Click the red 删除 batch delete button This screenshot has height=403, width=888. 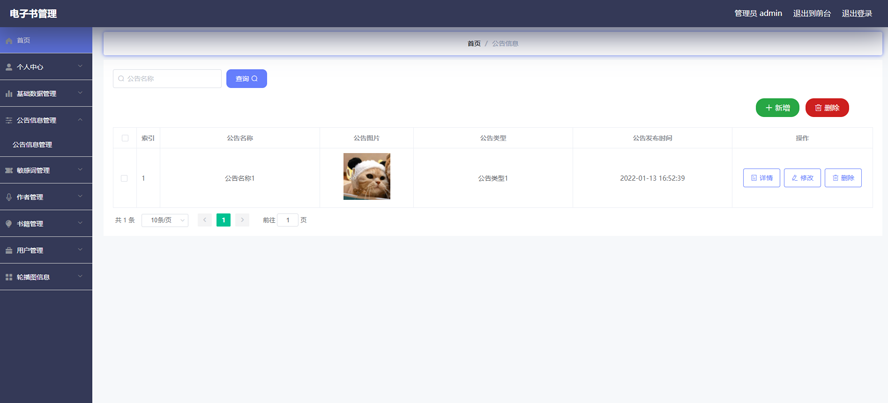pyautogui.click(x=827, y=108)
